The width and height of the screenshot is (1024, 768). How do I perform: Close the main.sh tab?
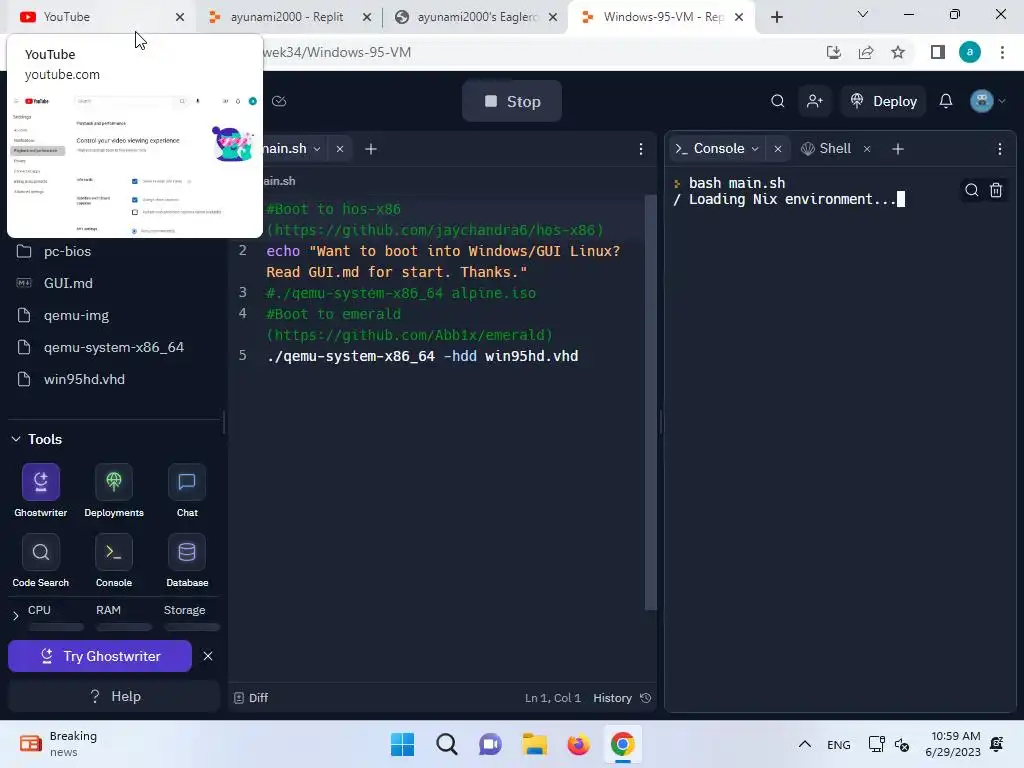coord(340,149)
